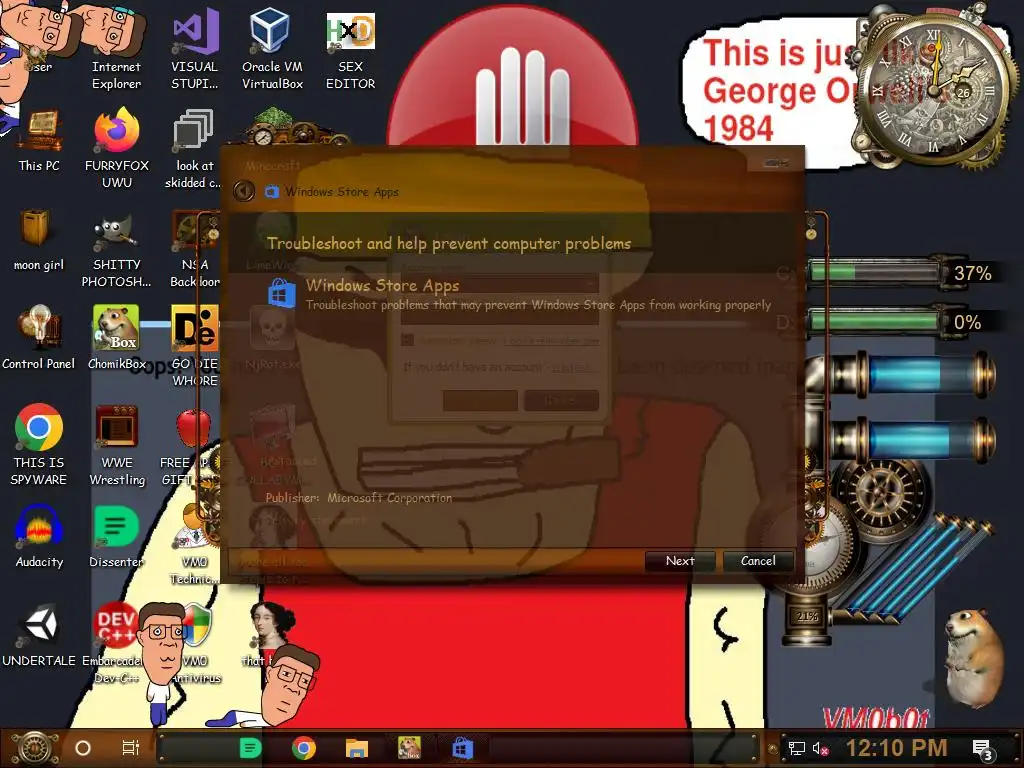The height and width of the screenshot is (768, 1024).
Task: Click 'Troubleshoot and help prevent computer problems' heading
Action: (x=449, y=244)
